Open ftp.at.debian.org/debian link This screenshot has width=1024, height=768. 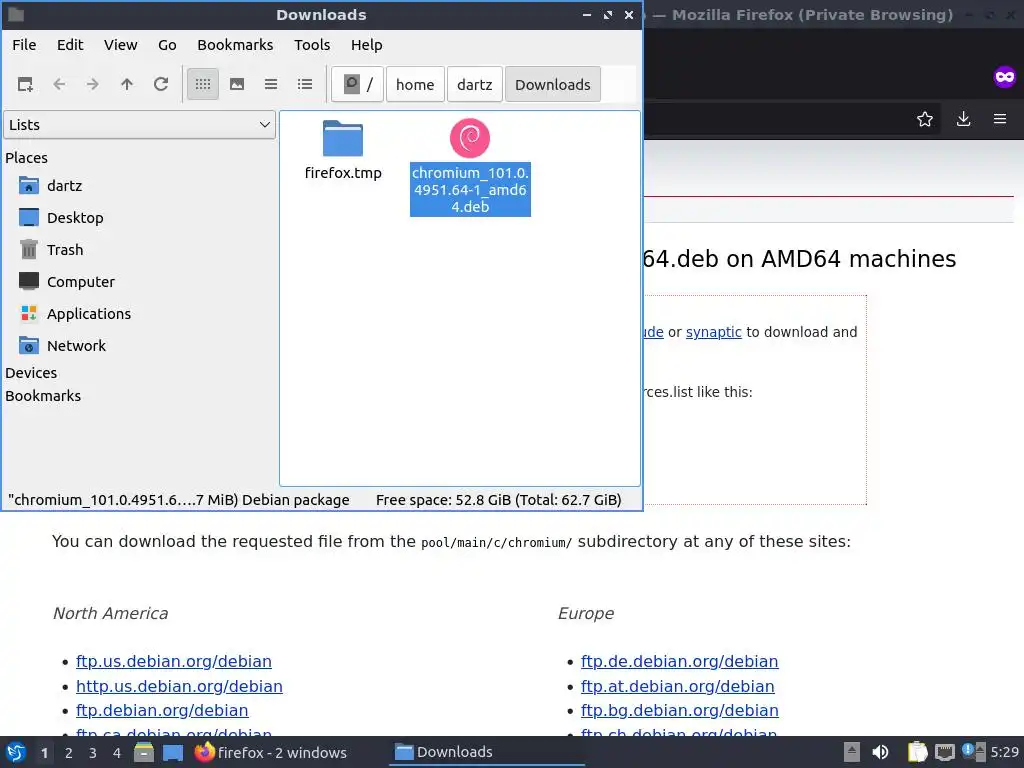[677, 686]
